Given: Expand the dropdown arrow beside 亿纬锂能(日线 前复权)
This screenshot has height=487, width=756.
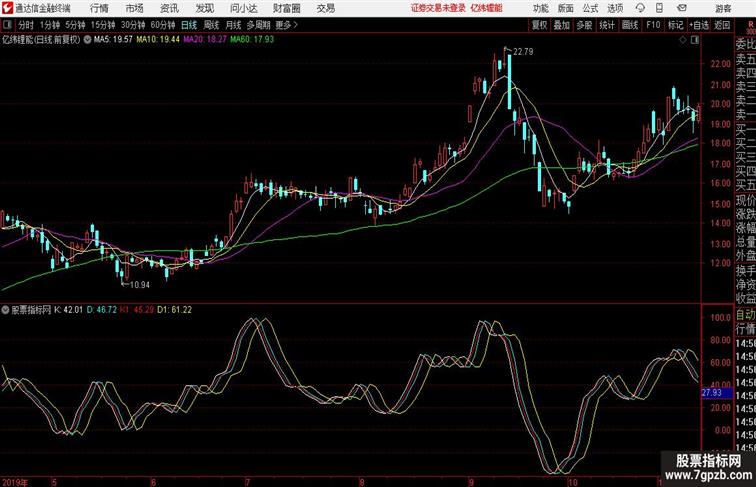Looking at the screenshot, I should coord(87,40).
